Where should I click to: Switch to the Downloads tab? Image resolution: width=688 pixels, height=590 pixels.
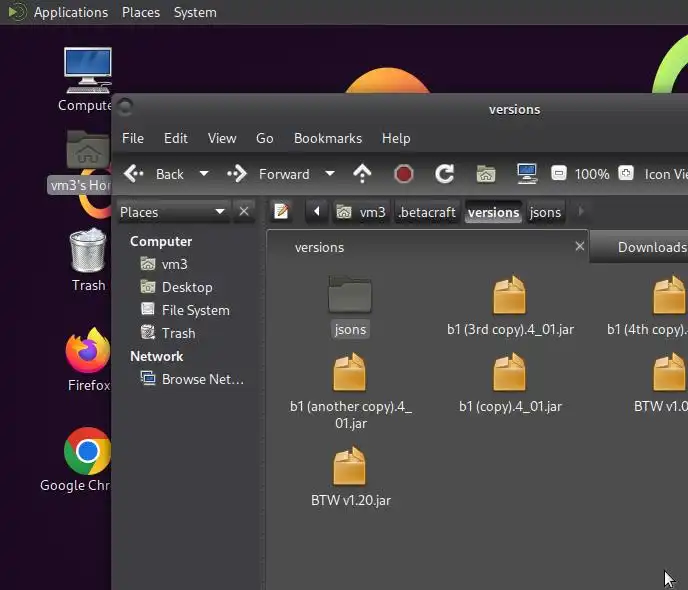coord(640,247)
